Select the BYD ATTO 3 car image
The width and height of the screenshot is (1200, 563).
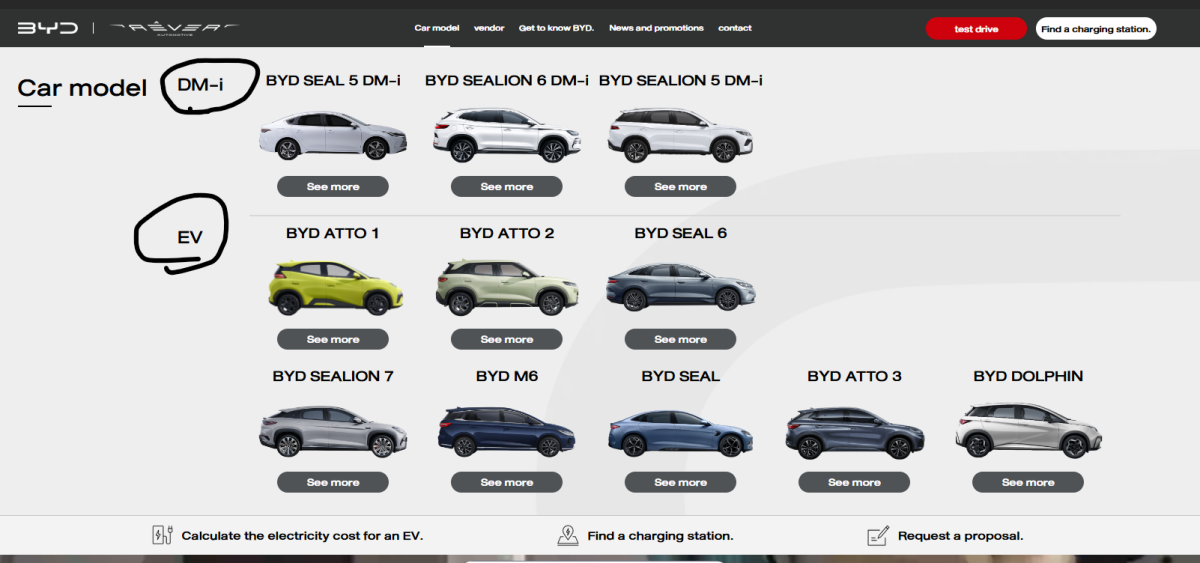click(854, 431)
